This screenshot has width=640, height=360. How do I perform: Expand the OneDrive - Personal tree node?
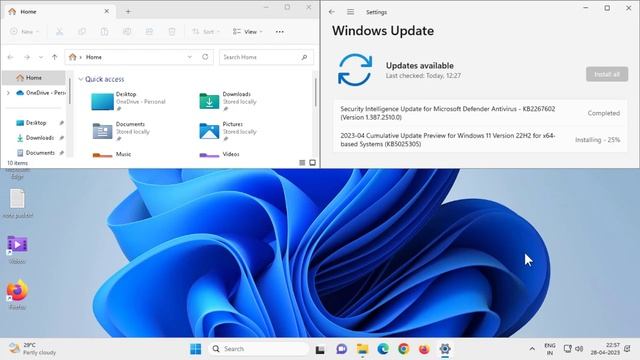click(8, 93)
